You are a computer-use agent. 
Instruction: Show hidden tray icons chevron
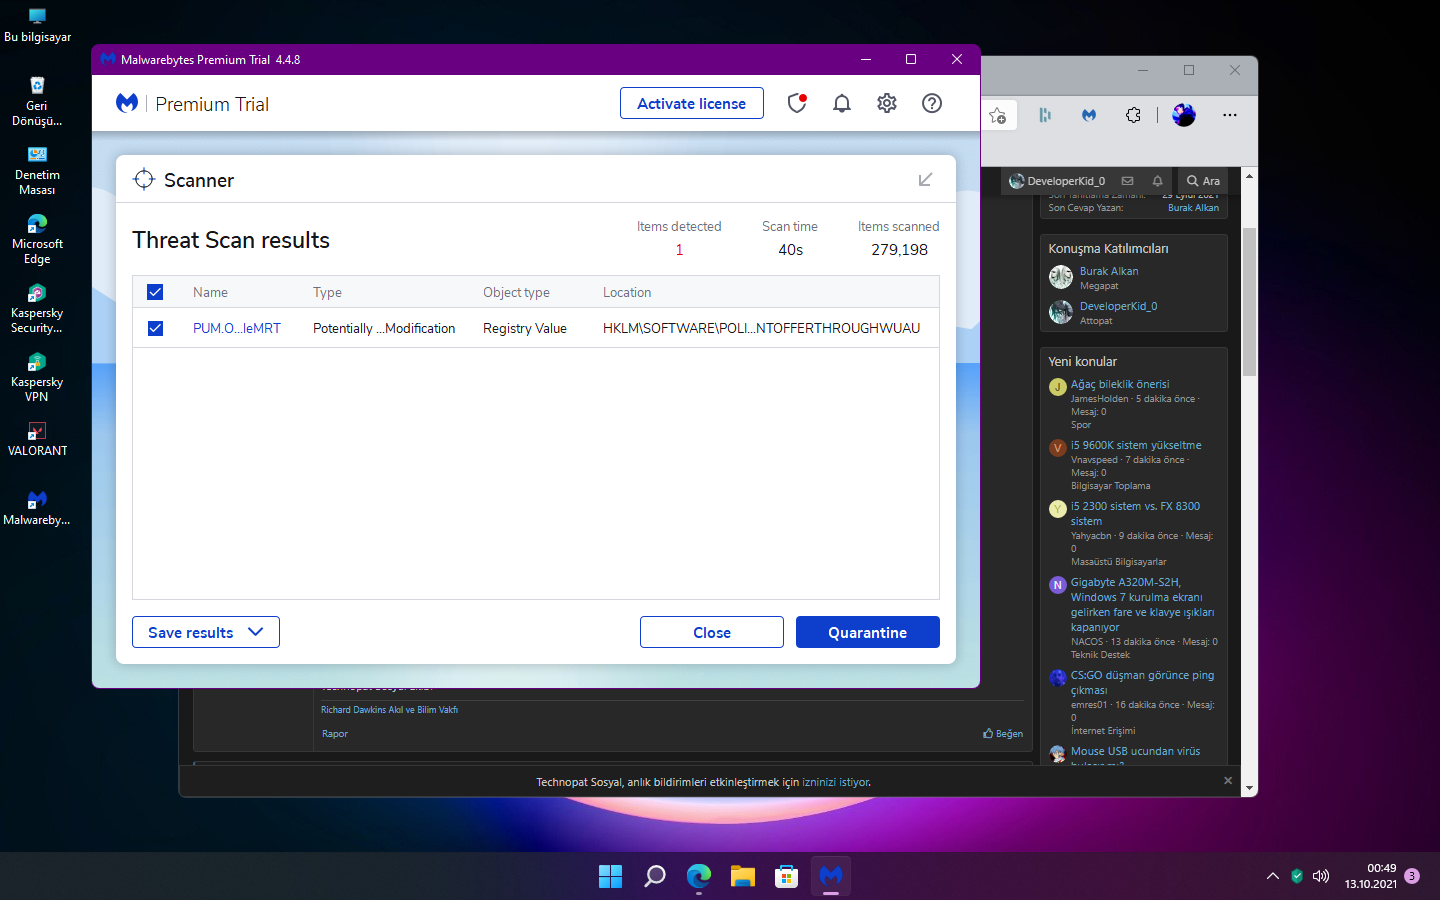[x=1273, y=876]
